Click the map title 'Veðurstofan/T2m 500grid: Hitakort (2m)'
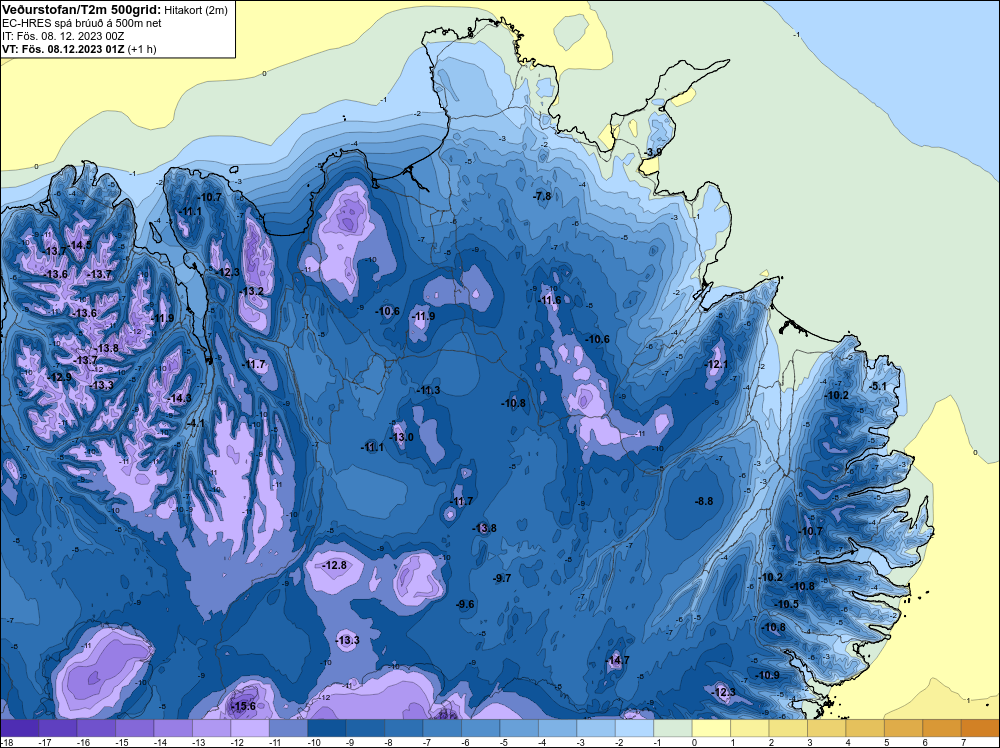1000x748 pixels. pos(114,10)
